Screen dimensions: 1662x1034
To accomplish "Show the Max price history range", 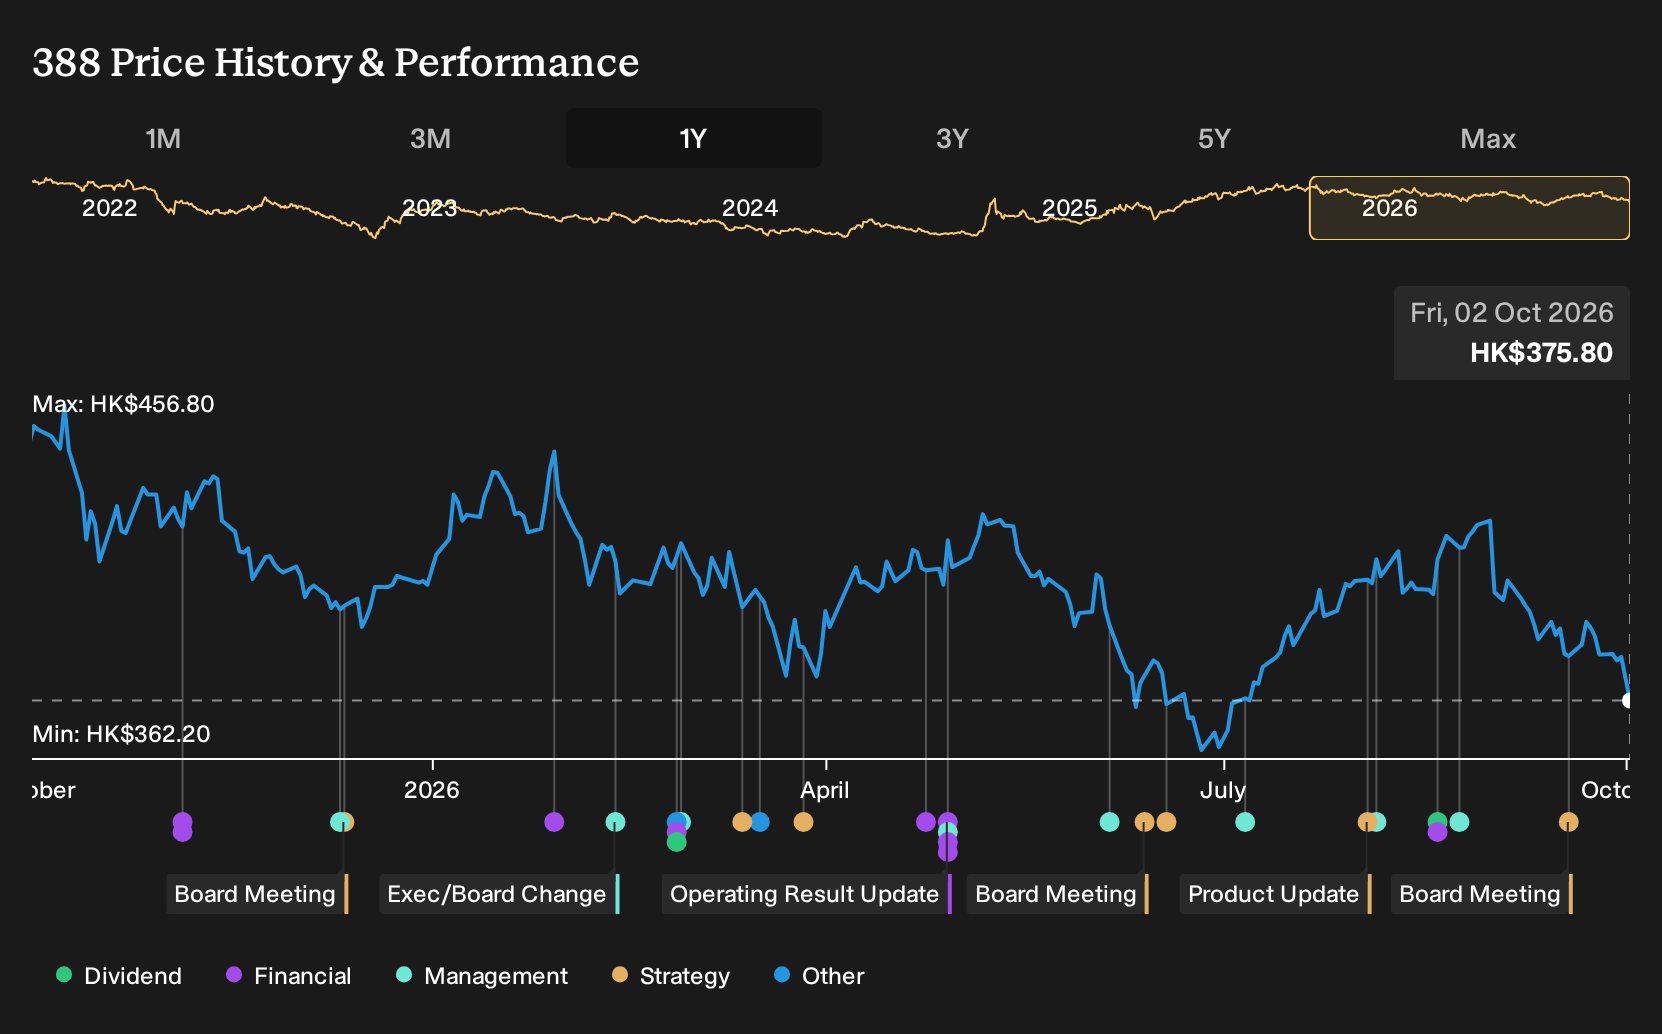I will (x=1488, y=138).
